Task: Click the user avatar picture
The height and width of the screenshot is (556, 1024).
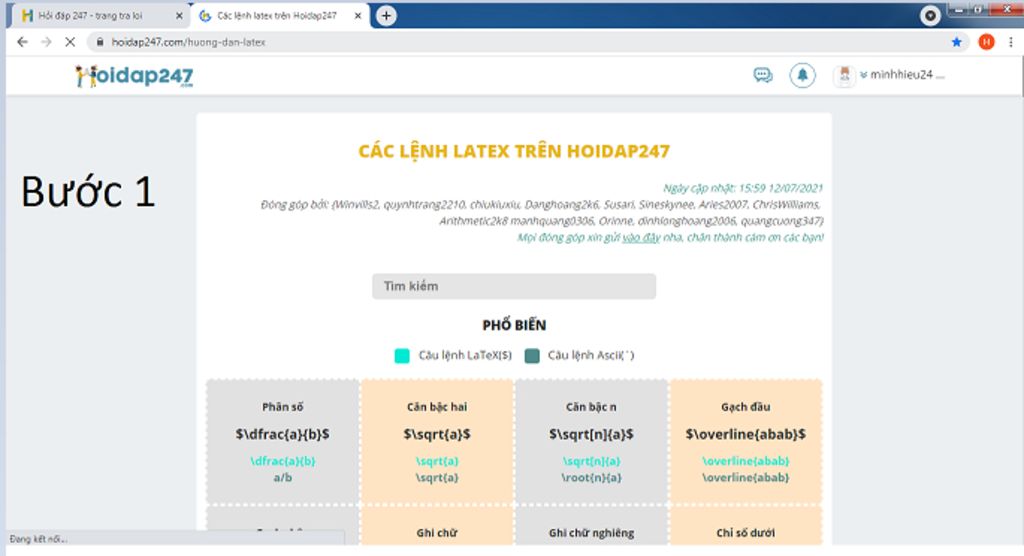Action: tap(844, 76)
